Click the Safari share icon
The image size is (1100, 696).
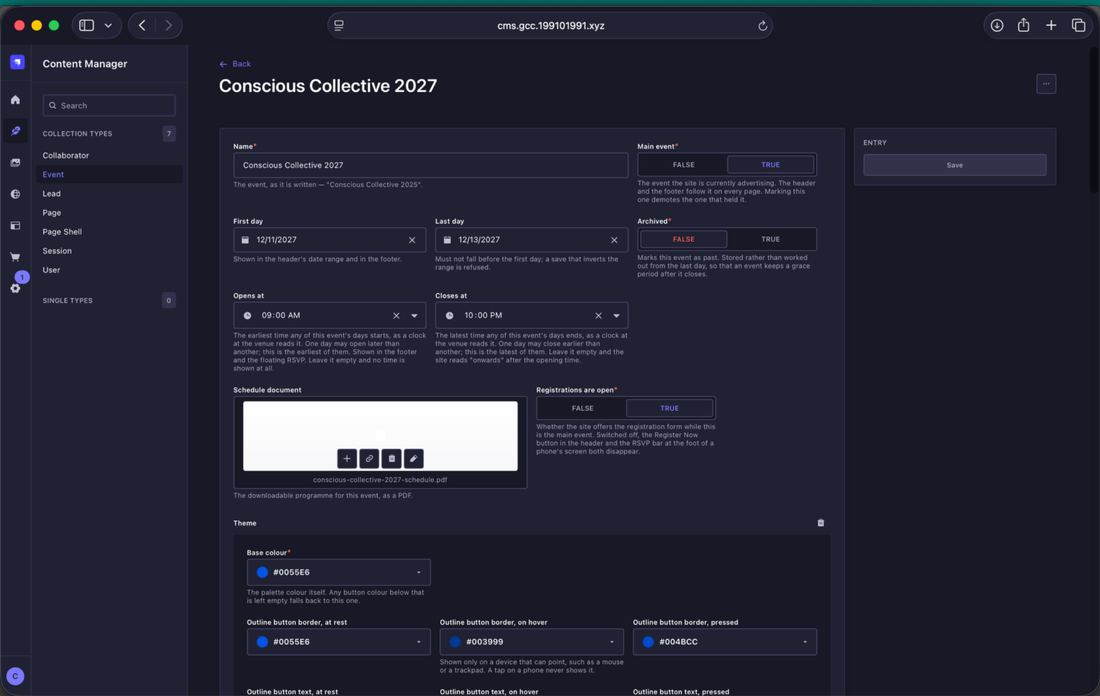pyautogui.click(x=1024, y=25)
